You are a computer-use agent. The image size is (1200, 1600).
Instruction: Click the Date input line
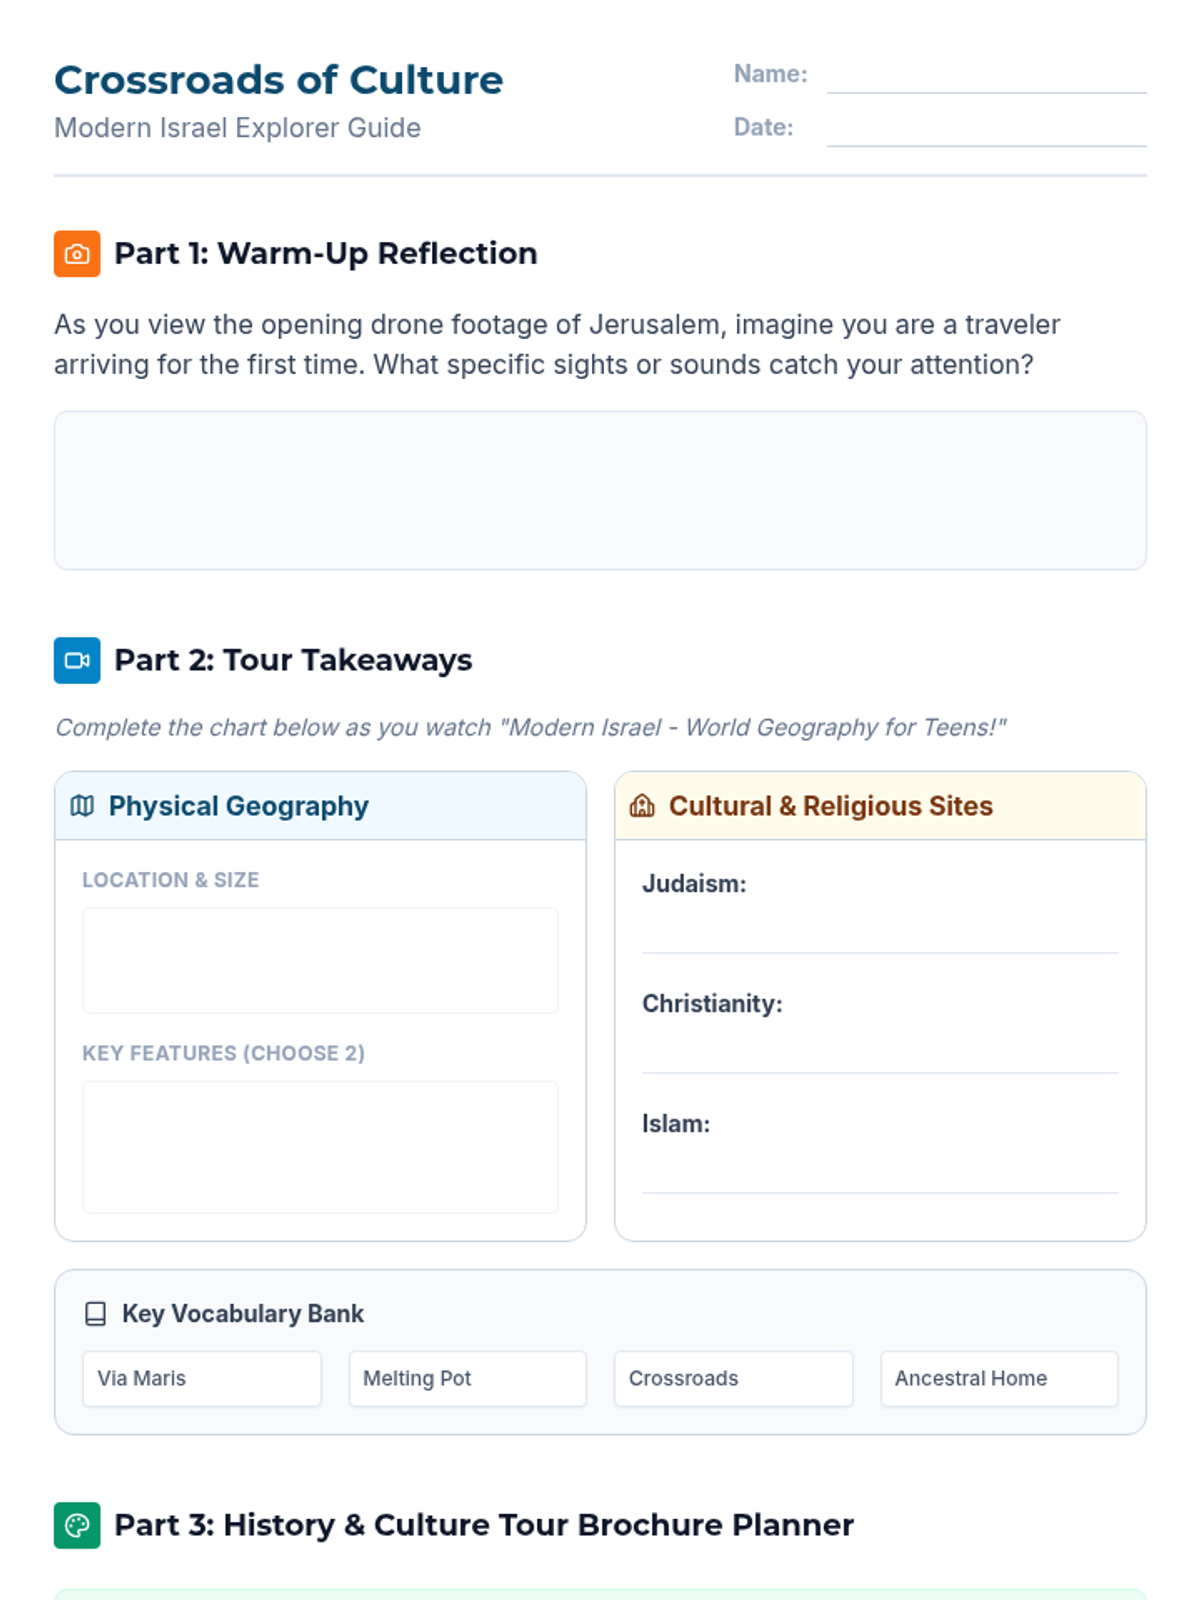click(x=986, y=131)
